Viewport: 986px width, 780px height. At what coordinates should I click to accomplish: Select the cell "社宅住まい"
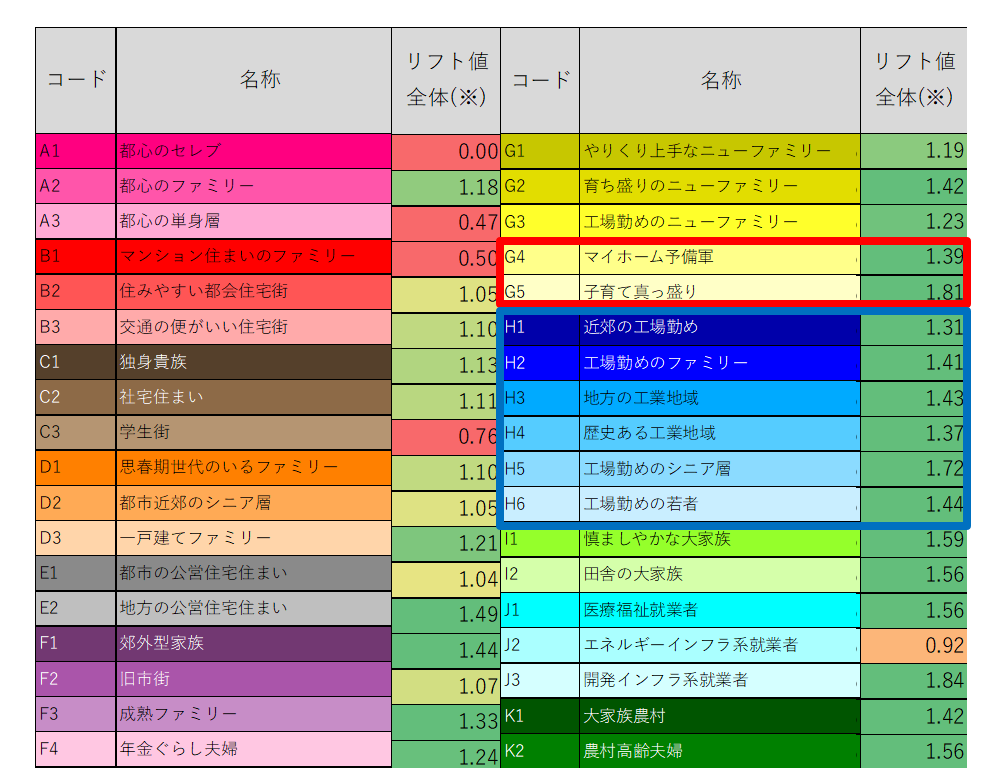coord(253,398)
